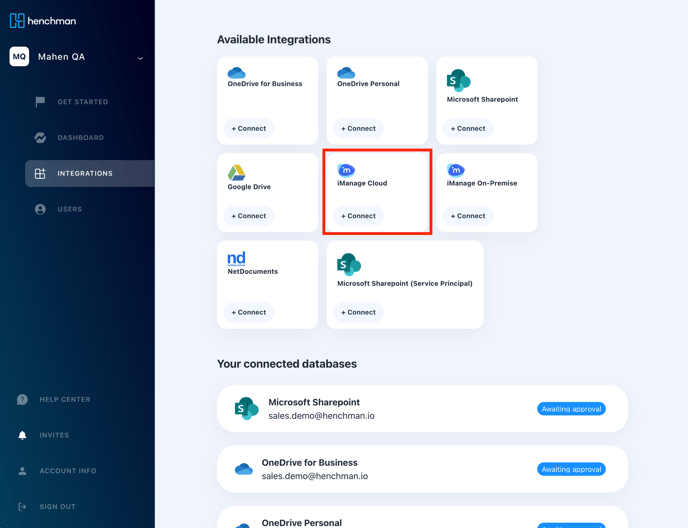Click the Help Center icon
Image resolution: width=688 pixels, height=528 pixels.
(22, 400)
